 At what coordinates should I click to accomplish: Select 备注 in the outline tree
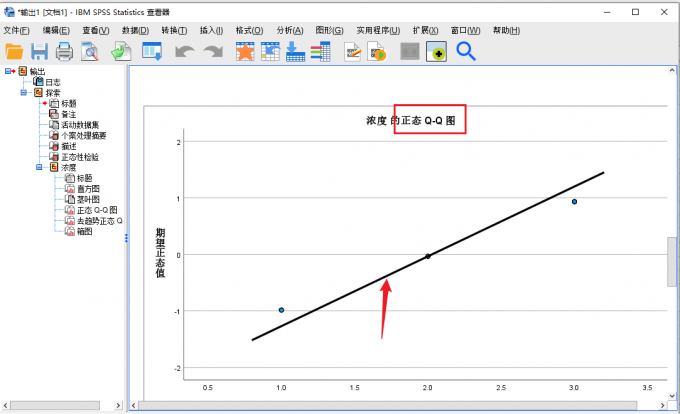(69, 114)
